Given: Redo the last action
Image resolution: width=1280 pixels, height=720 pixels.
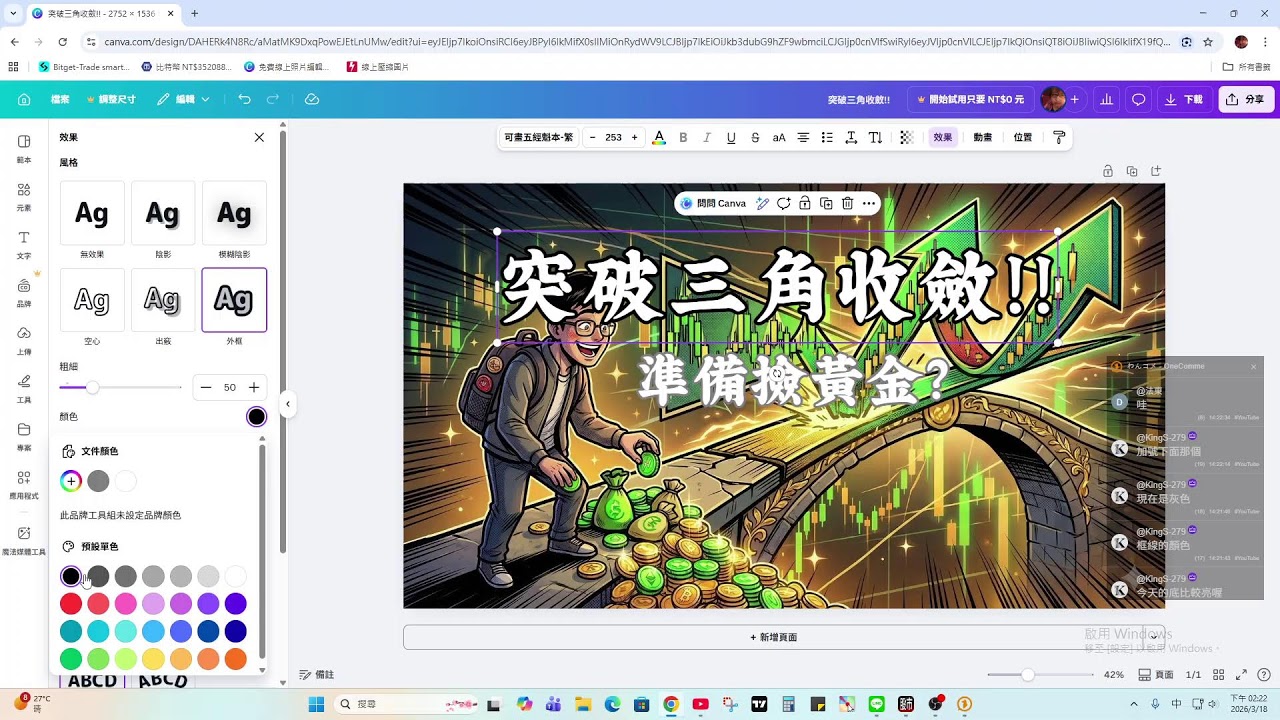Looking at the screenshot, I should pos(272,99).
